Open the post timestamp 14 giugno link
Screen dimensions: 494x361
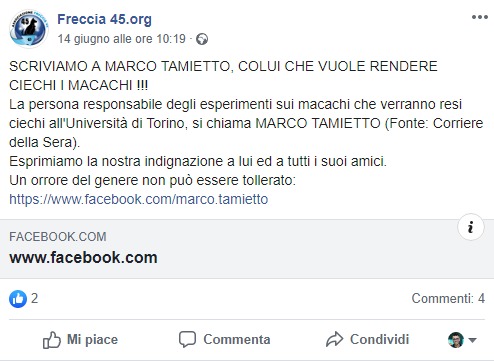tap(122, 39)
